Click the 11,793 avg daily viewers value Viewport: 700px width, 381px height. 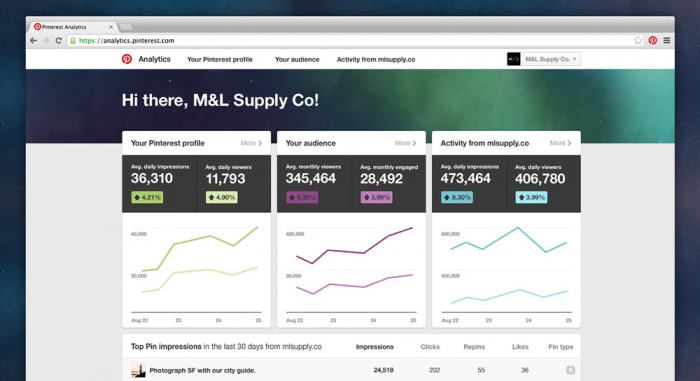tap(225, 179)
